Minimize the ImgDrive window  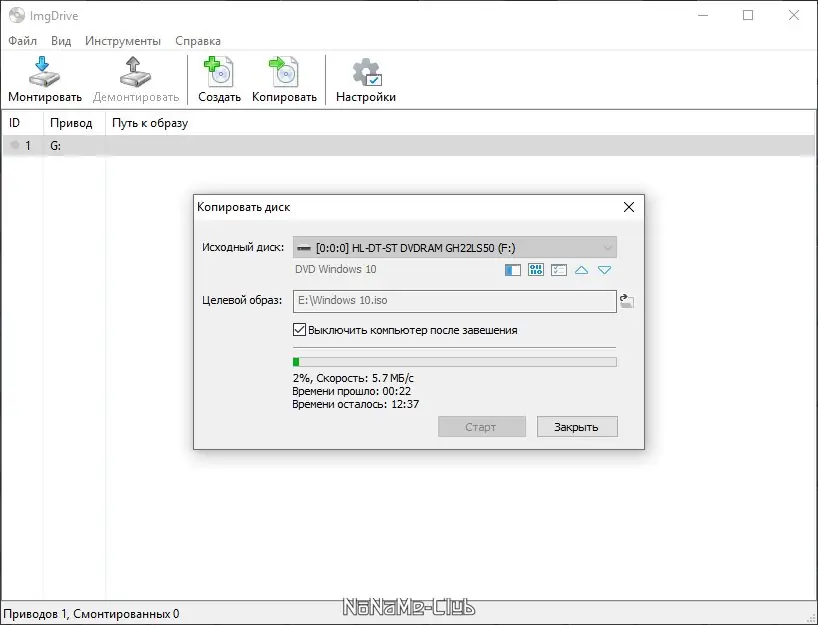(703, 15)
